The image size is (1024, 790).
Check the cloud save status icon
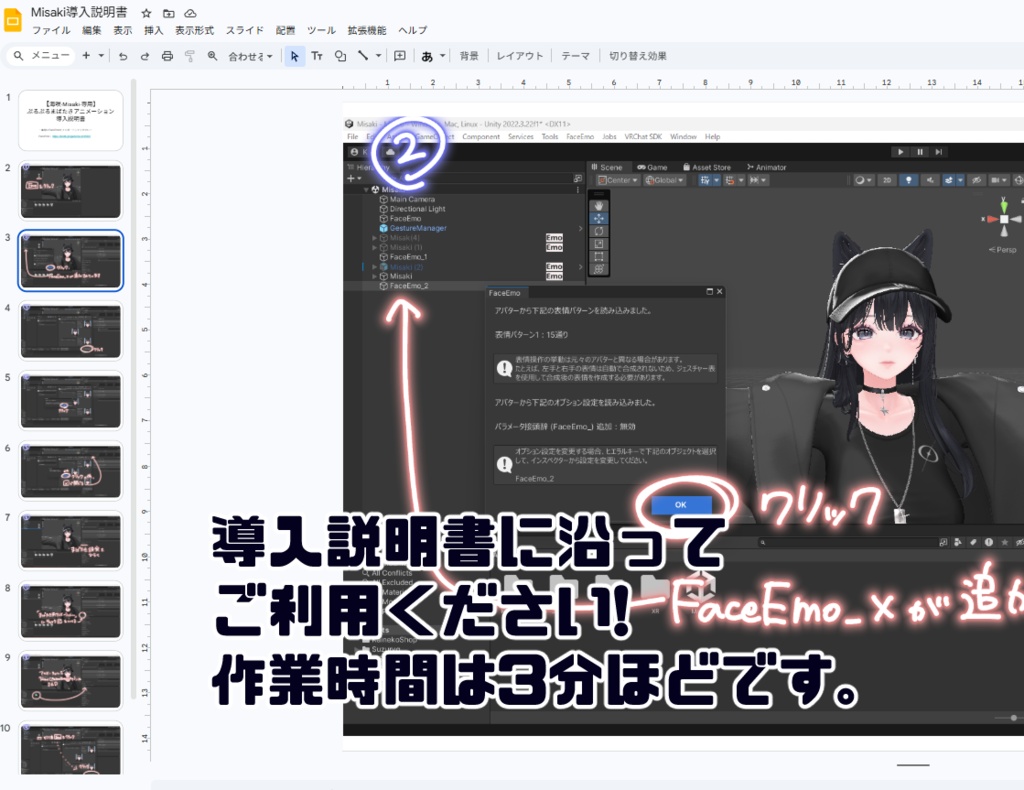(x=190, y=13)
